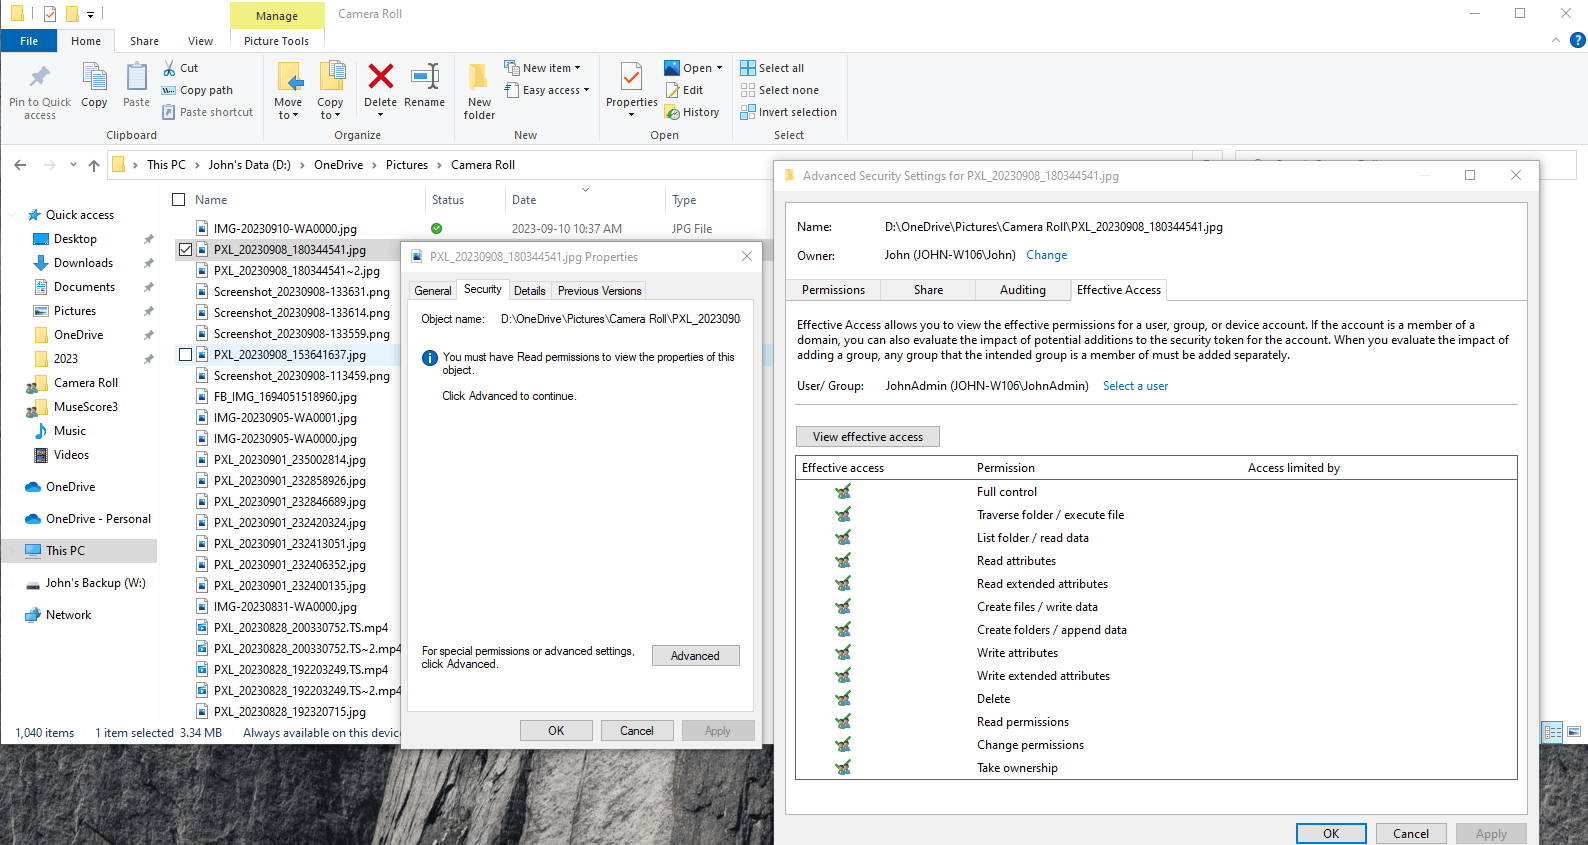The width and height of the screenshot is (1588, 845).
Task: Click Pictures in the address bar path
Action: click(x=406, y=165)
